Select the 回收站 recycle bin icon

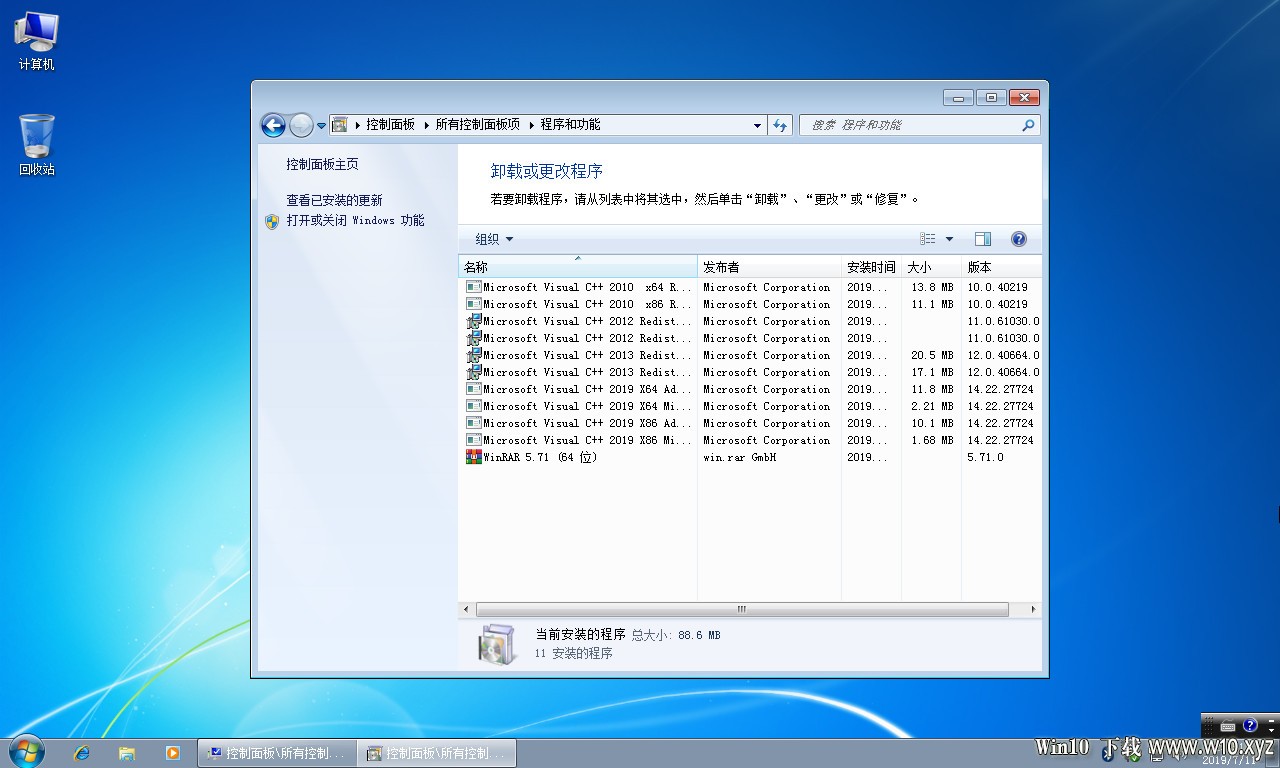click(x=37, y=145)
